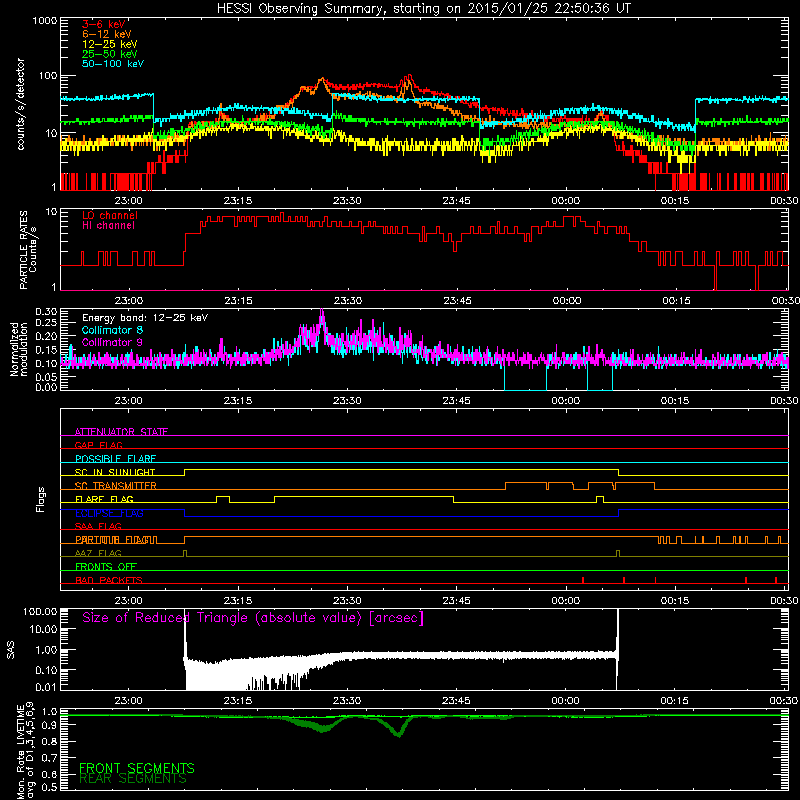Click 23:45 time label under modulation panel
This screenshot has height=800, width=800.
click(457, 401)
